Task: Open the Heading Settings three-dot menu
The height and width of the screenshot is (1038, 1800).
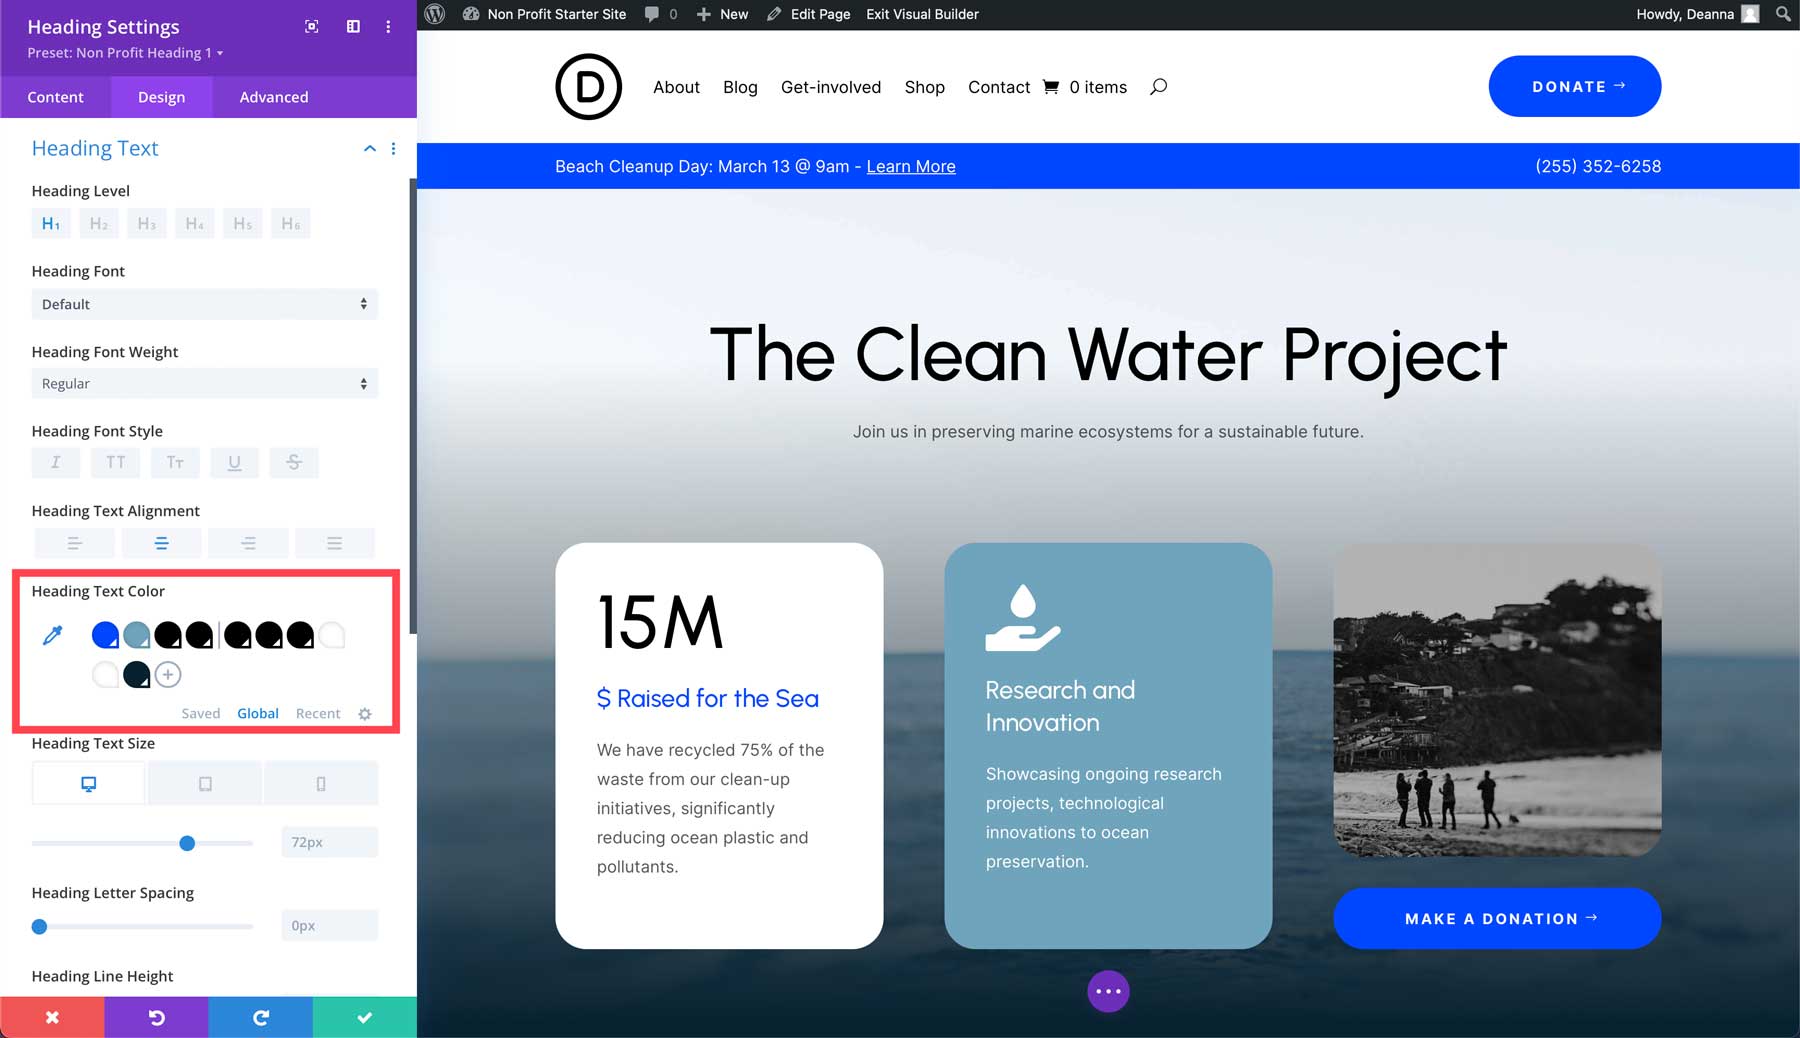Action: (389, 27)
